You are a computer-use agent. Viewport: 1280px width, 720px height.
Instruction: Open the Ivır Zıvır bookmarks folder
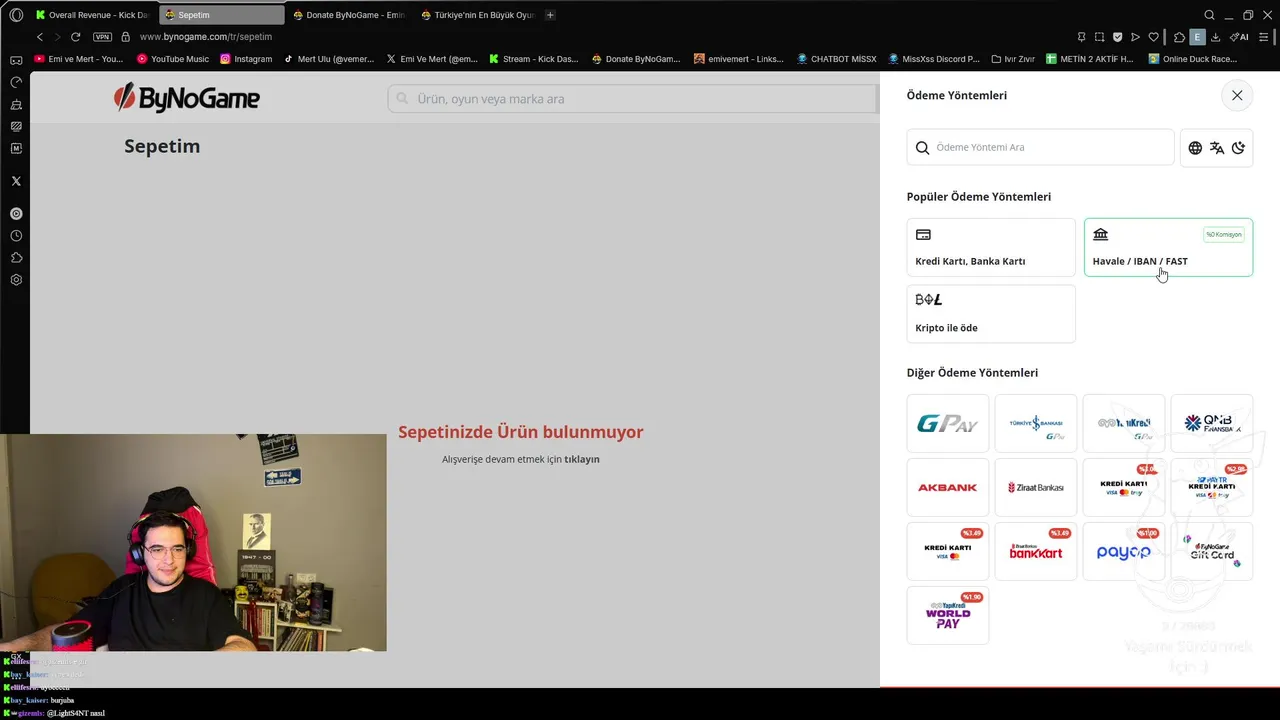[x=1013, y=59]
